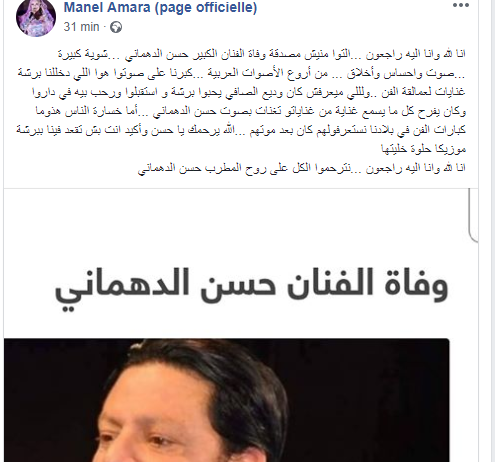Open the photo of the singer
Viewport: 495px width, 462px height.
[x=227, y=400]
